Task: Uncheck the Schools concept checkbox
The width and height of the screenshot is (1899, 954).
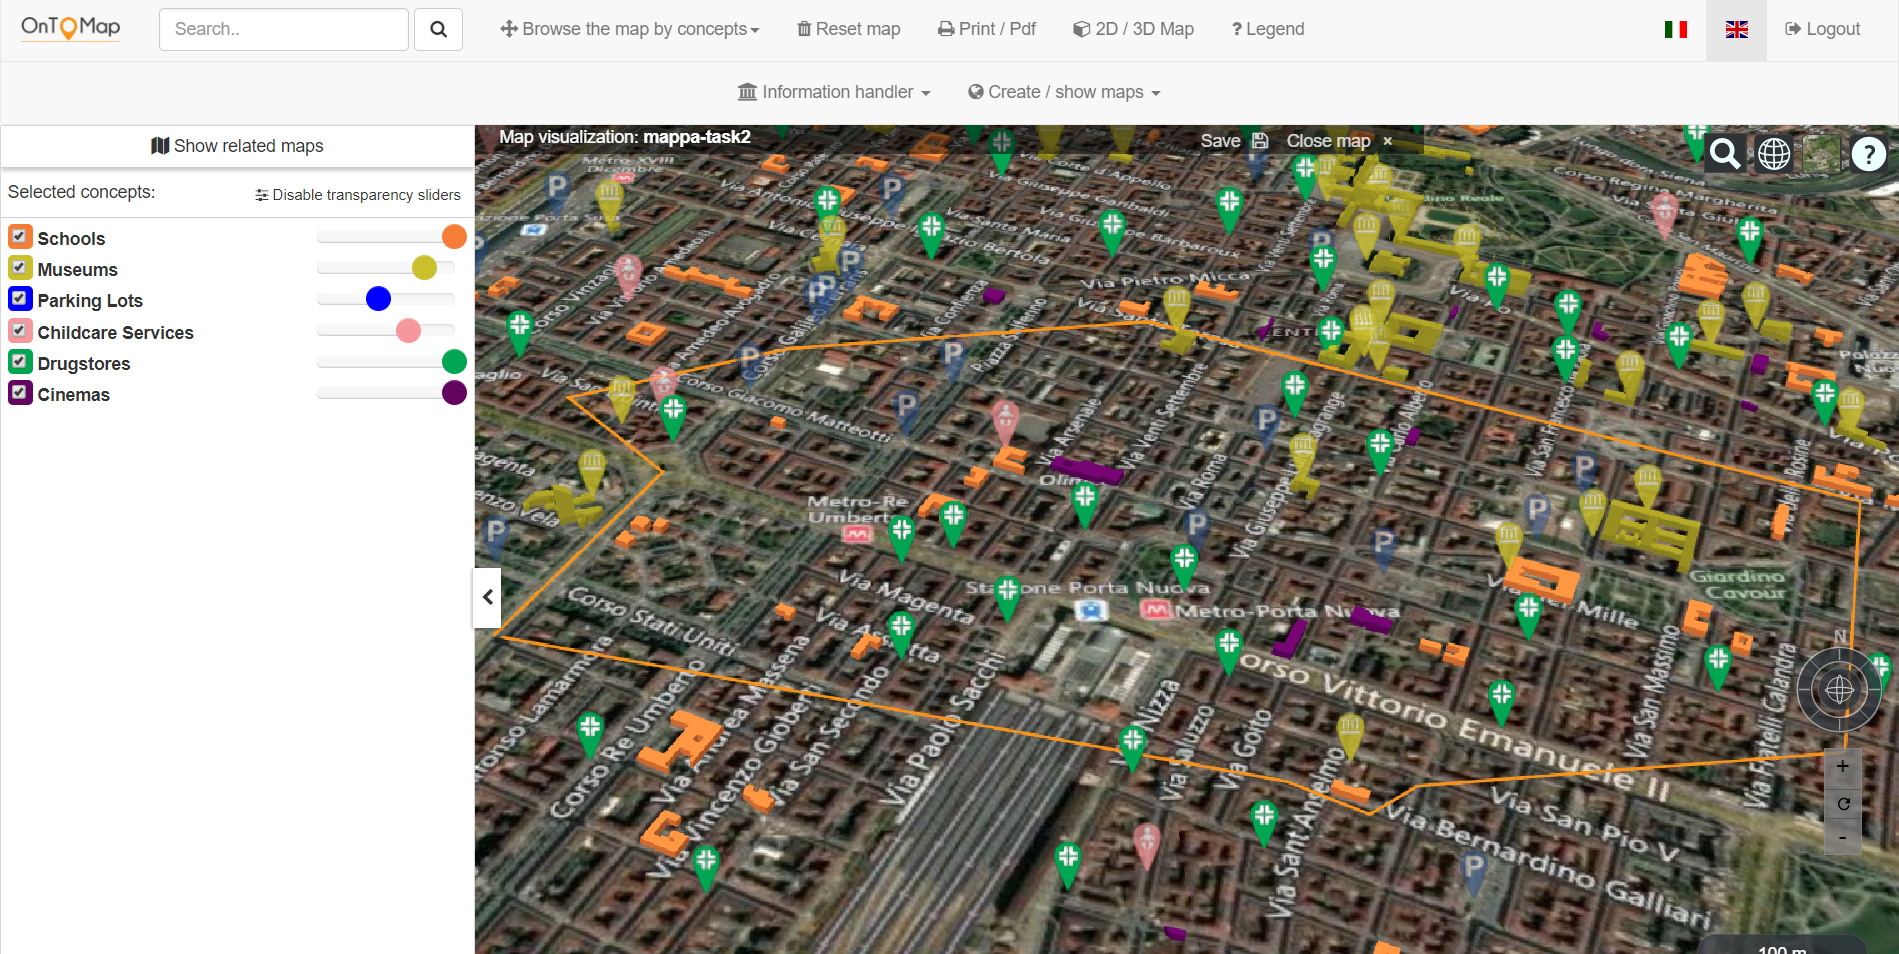Action: pos(20,237)
